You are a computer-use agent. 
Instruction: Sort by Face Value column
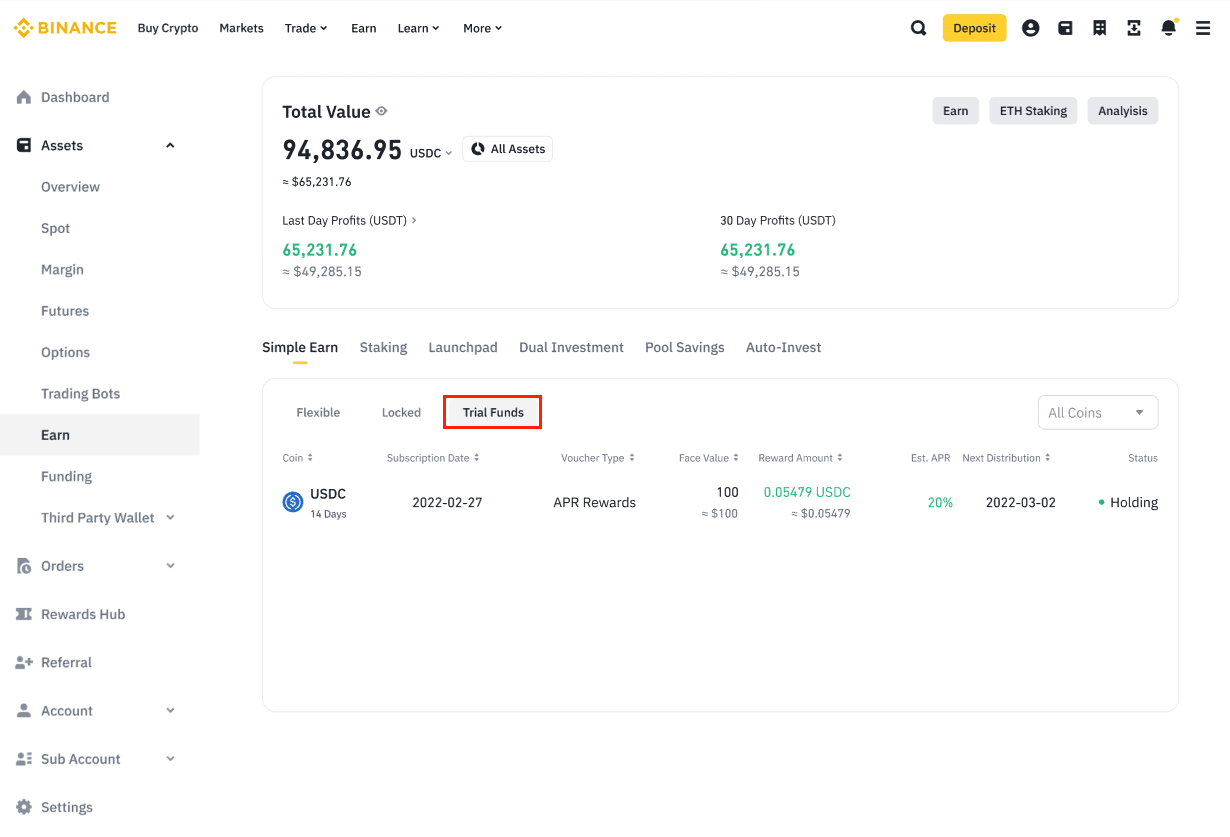click(x=708, y=458)
